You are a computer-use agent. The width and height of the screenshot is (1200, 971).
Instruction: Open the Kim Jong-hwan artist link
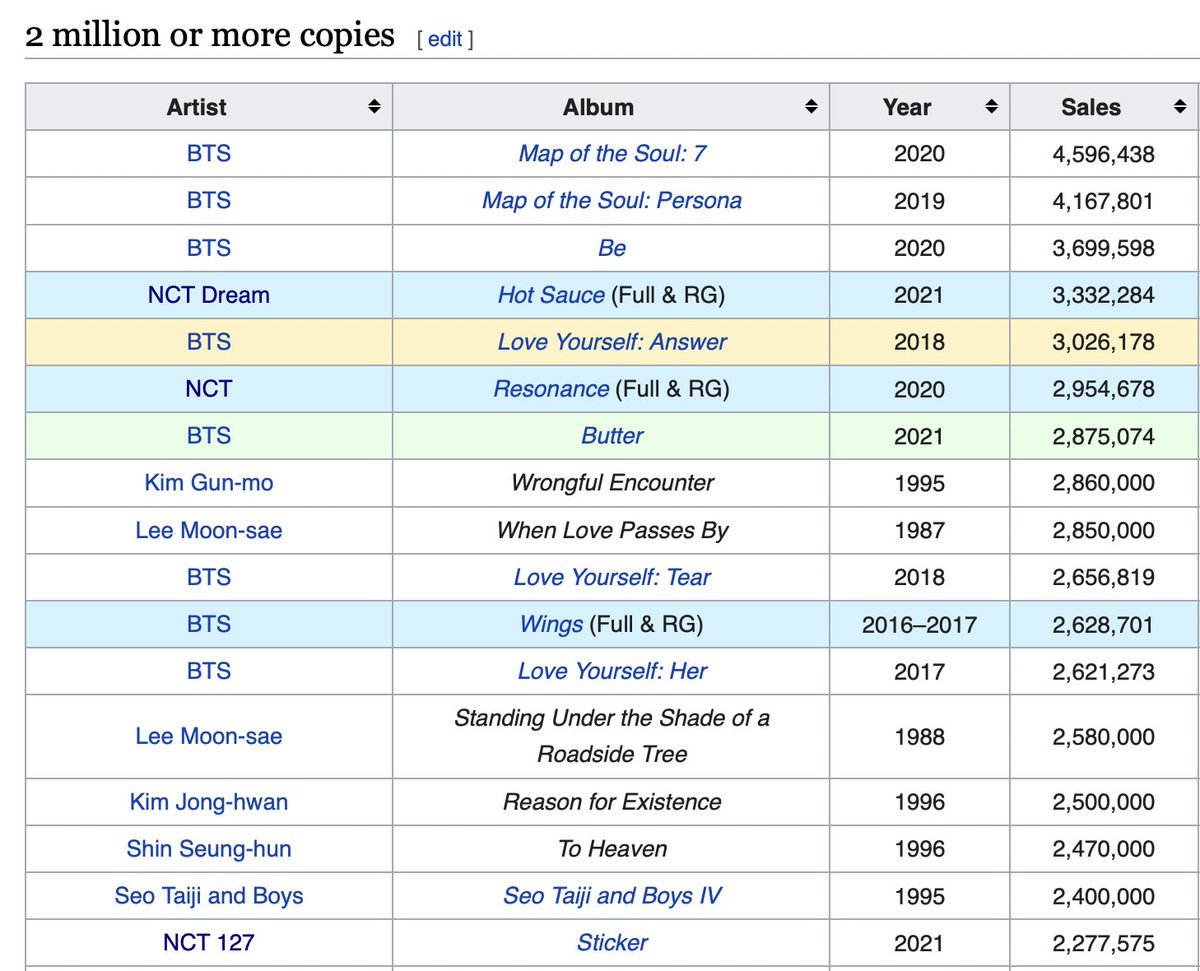tap(209, 802)
